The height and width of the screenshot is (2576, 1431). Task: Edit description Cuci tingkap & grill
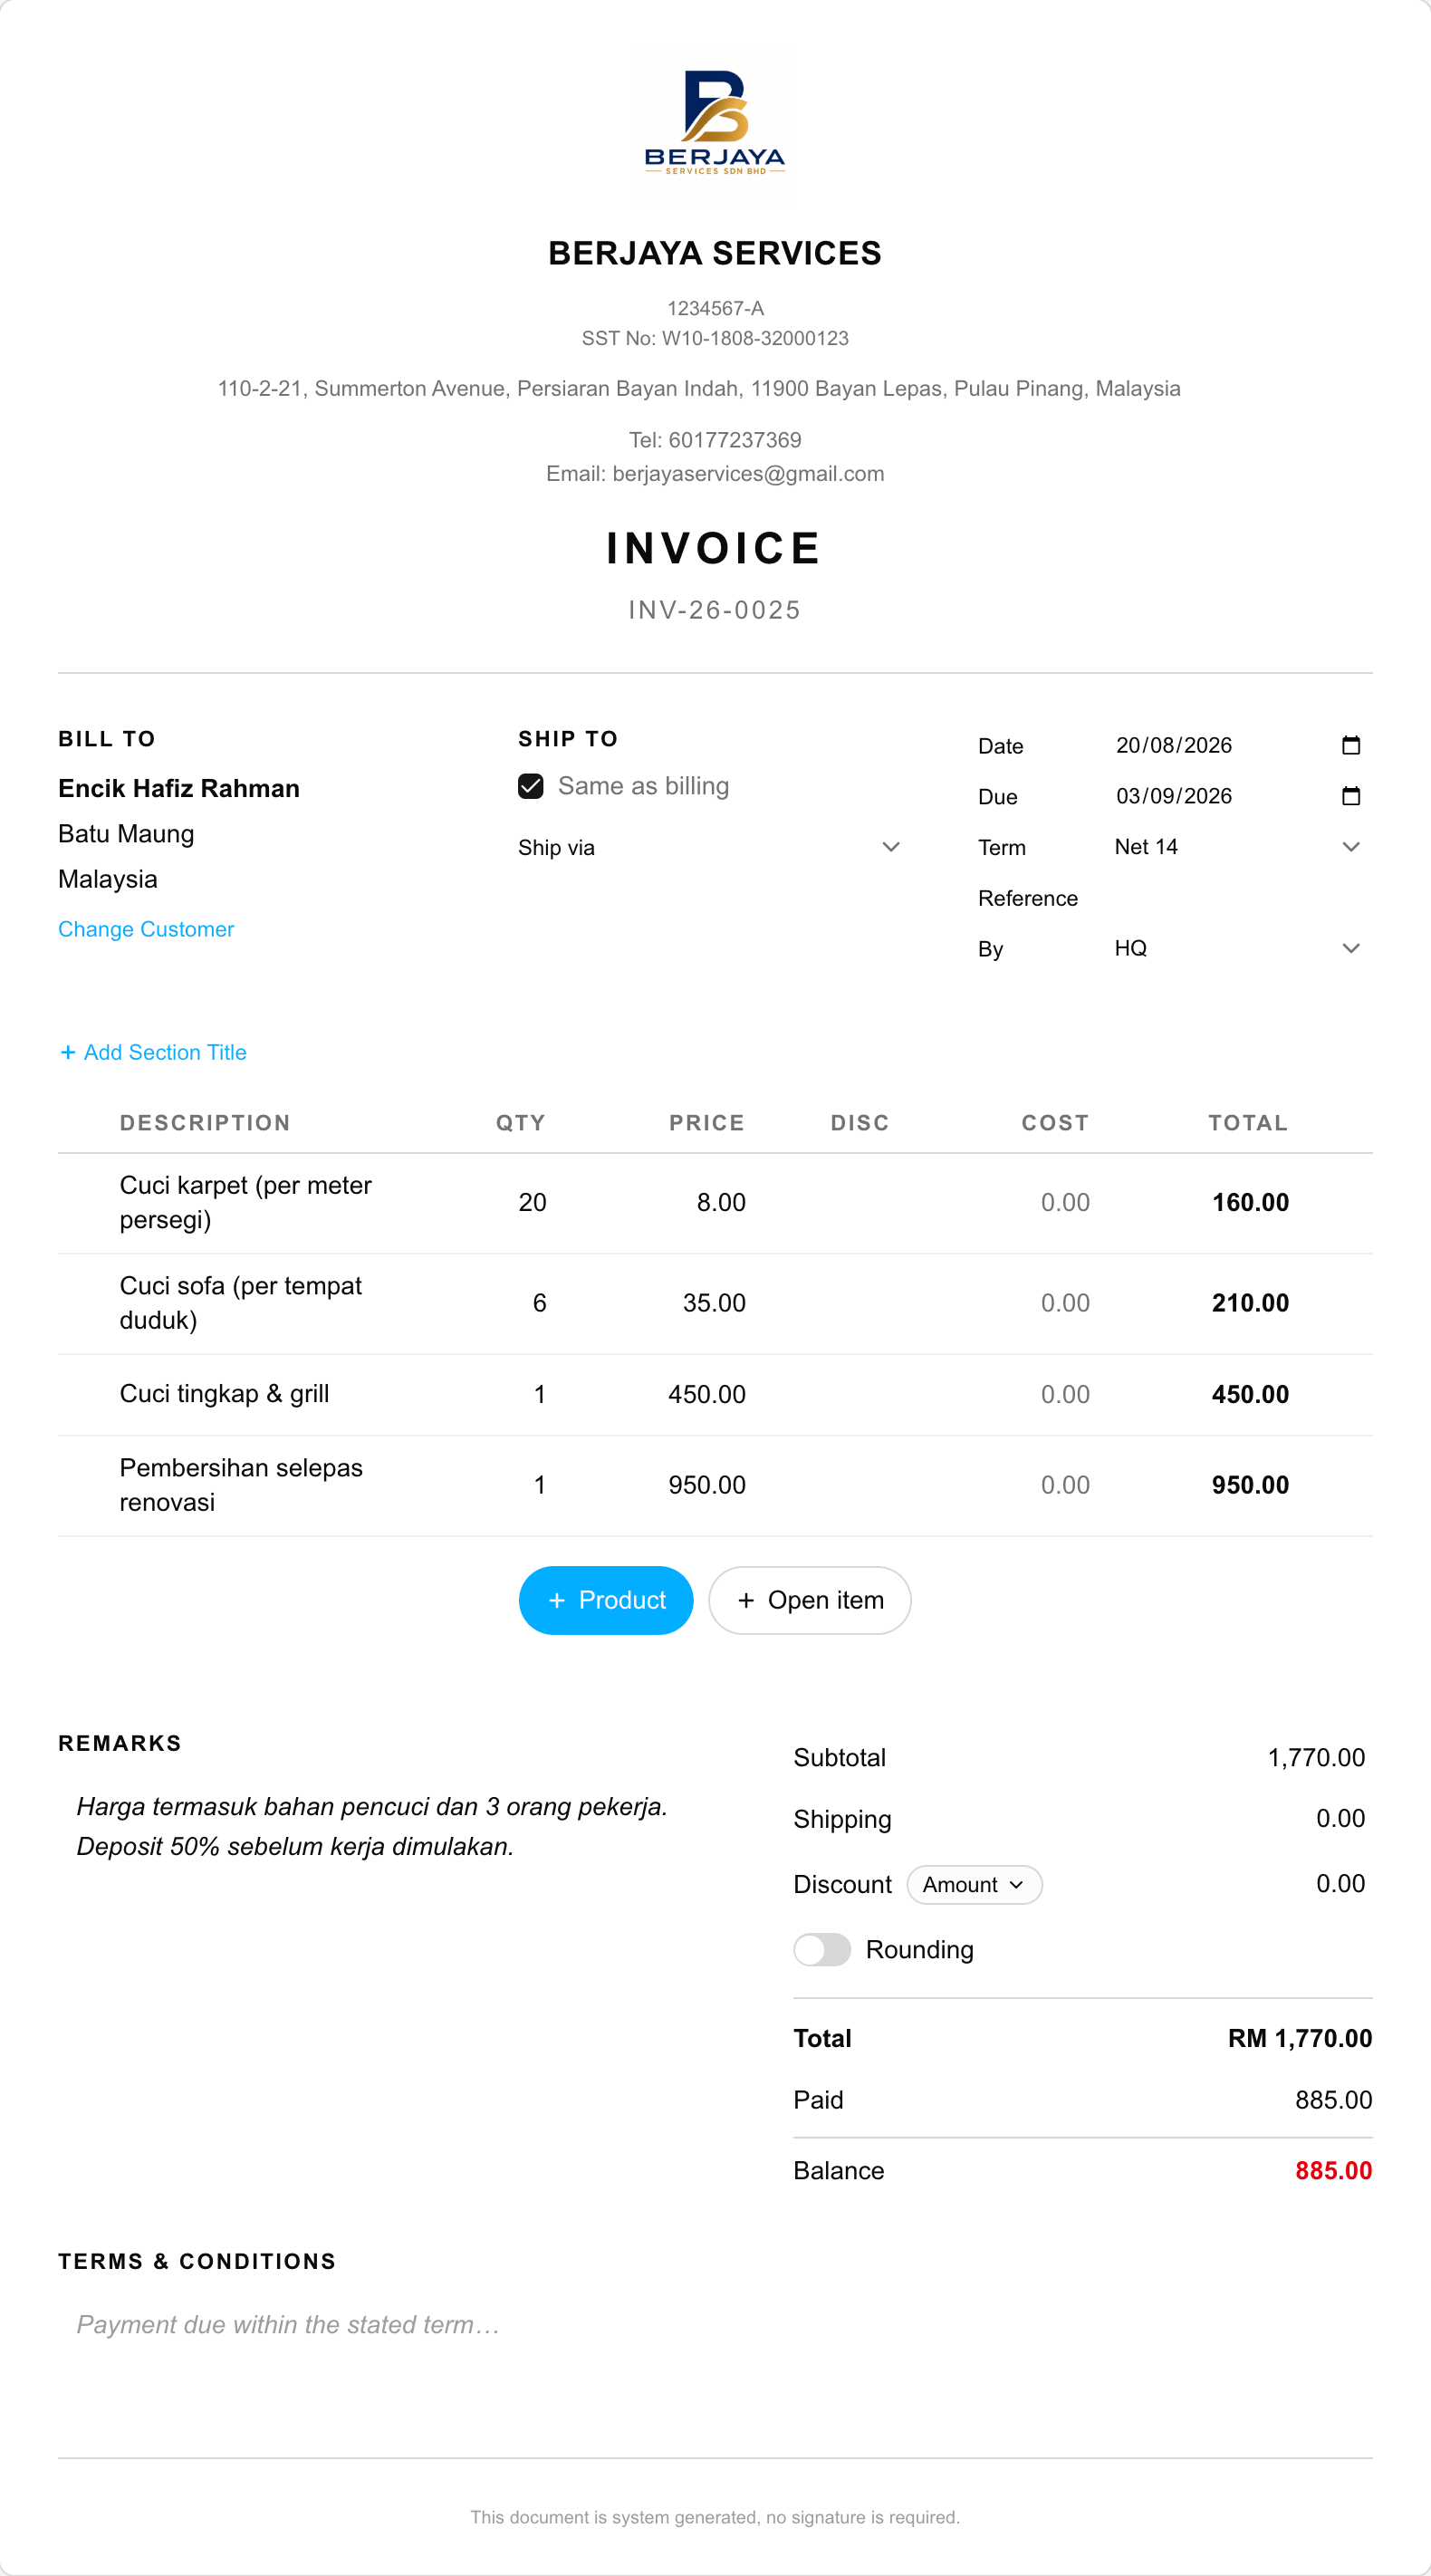point(224,1394)
